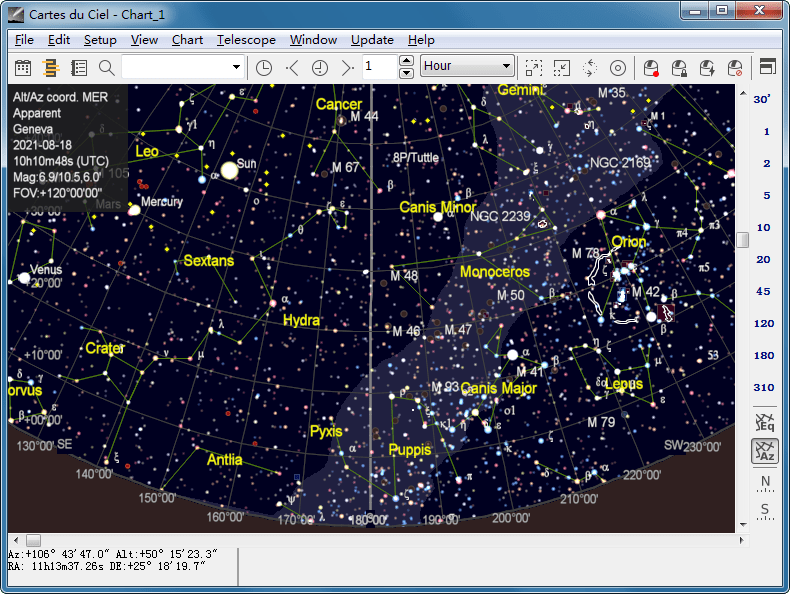Viewport: 790px width, 594px height.
Task: Increase the time step value spinner
Action: point(406,60)
